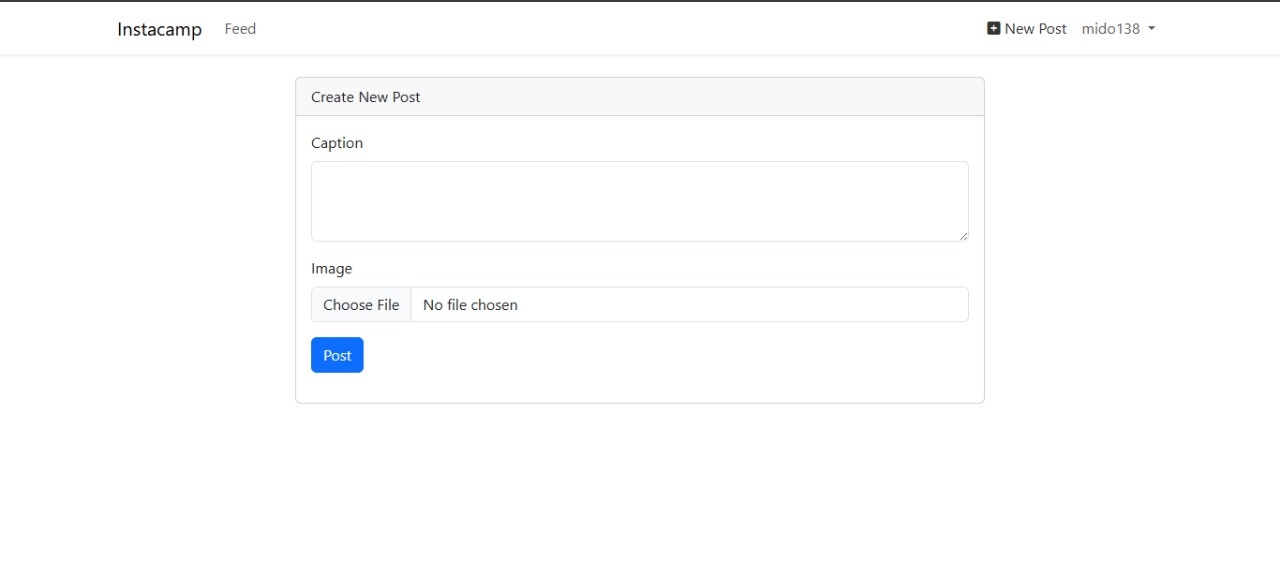Click blank page area below the form card
The image size is (1280, 575).
[640, 490]
